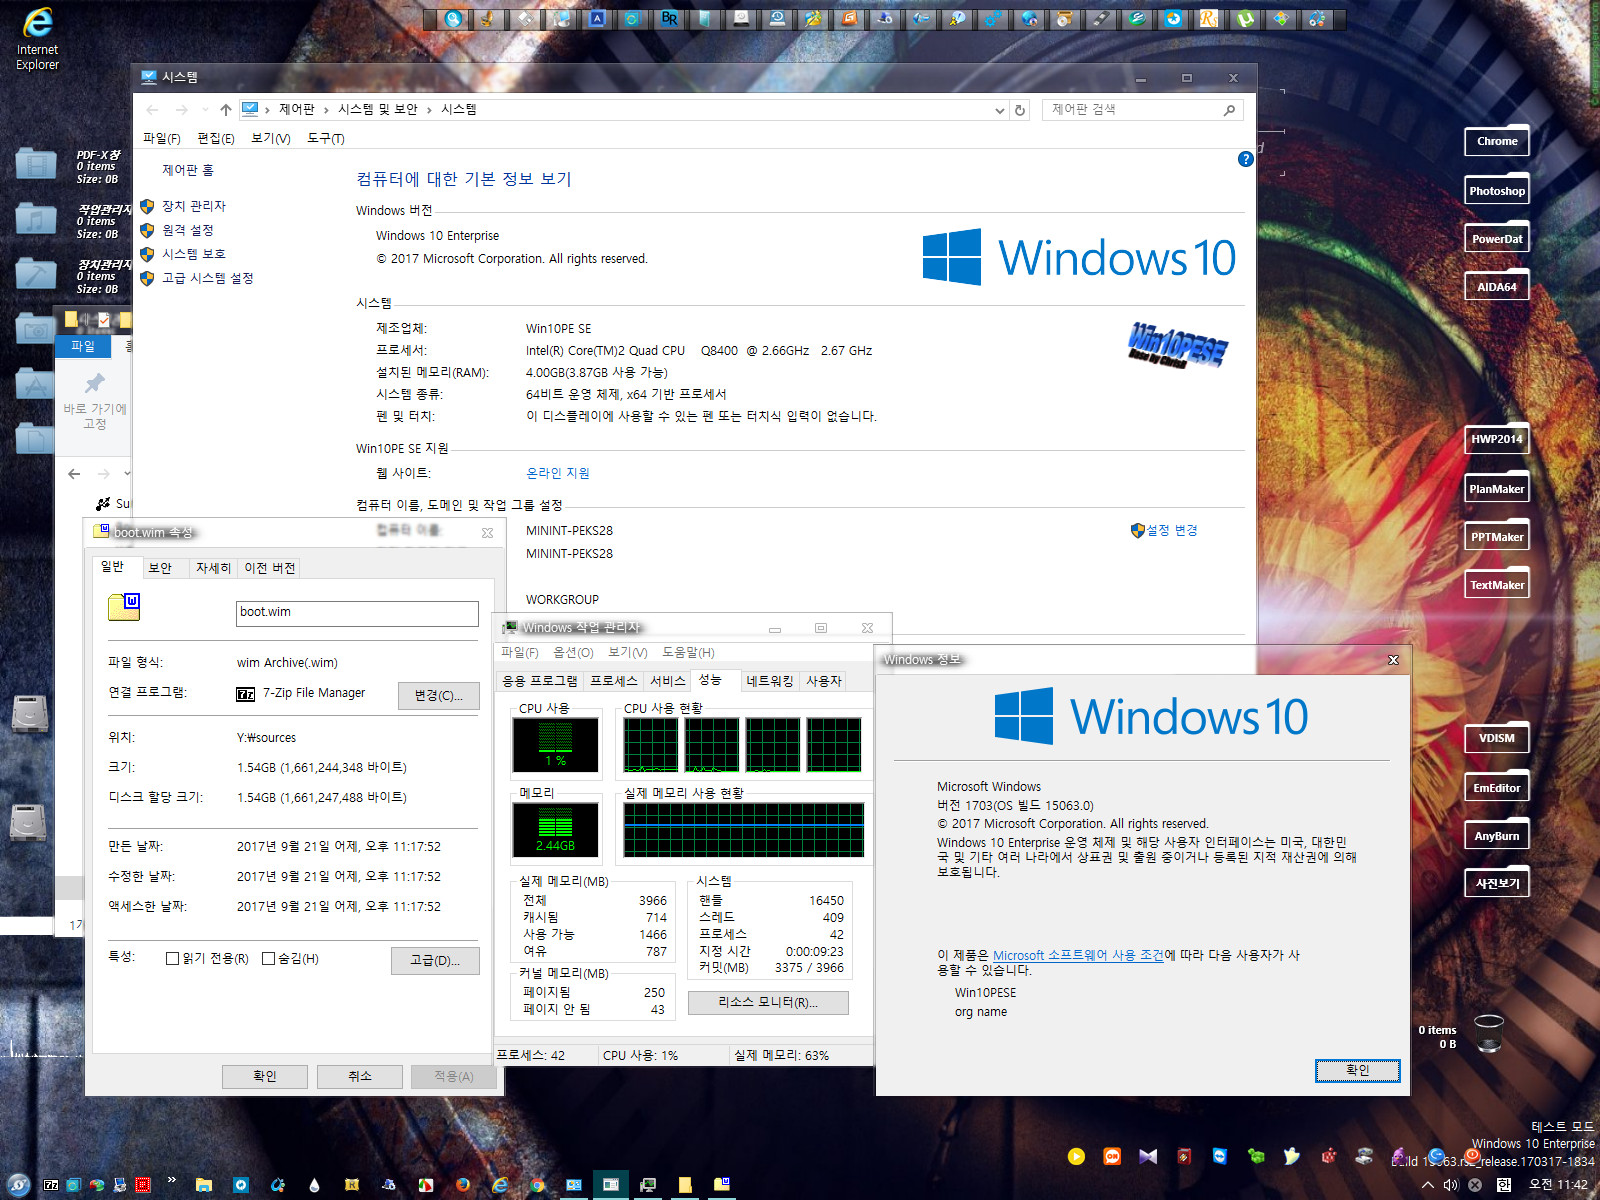Image resolution: width=1600 pixels, height=1200 pixels.
Task: Click the clock showing 오전 11:42
Action: (x=1558, y=1185)
